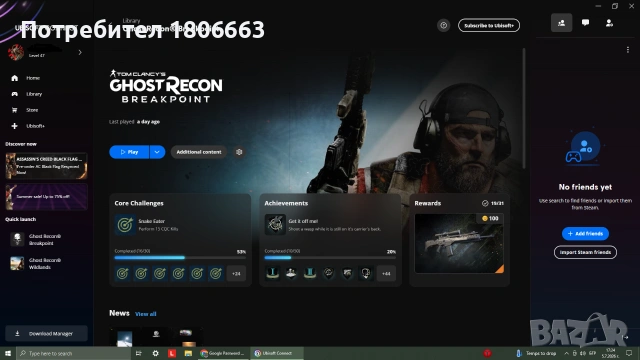Viewport: 640px width, 360px height.
Task: Open the Summer sale banner
Action: (x=47, y=196)
